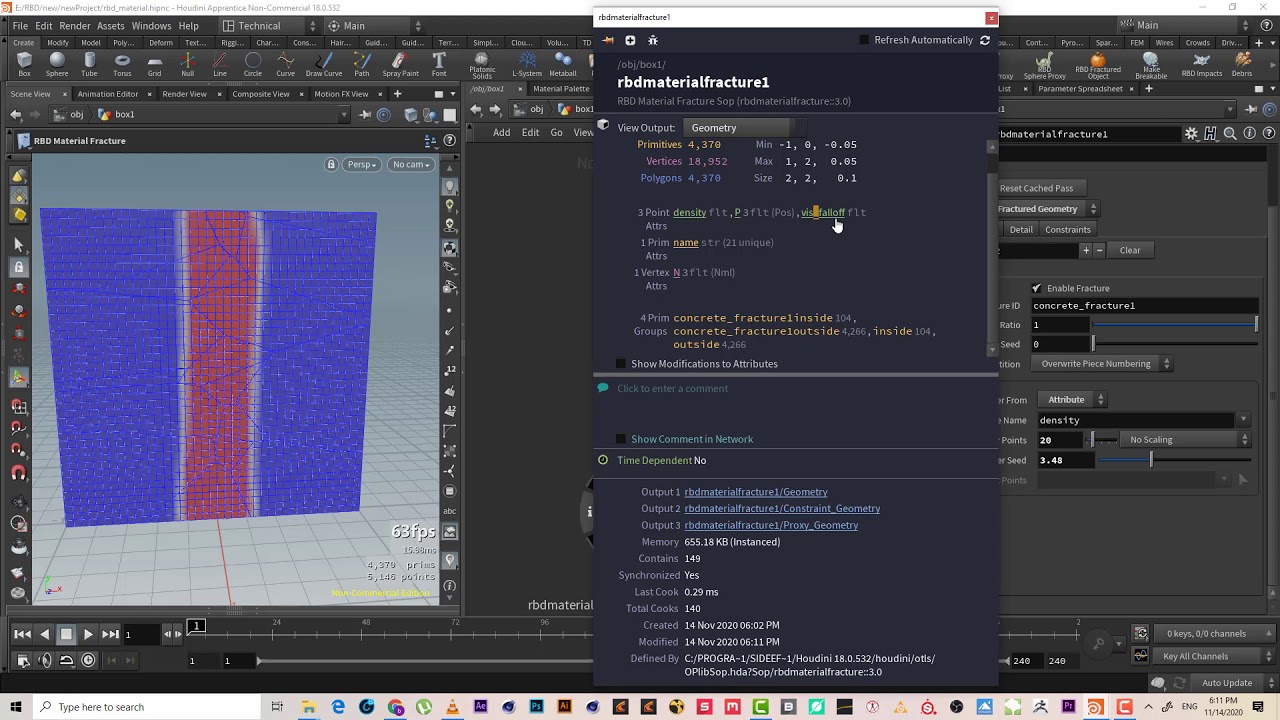The width and height of the screenshot is (1280, 720).
Task: Click the RBD Impacts shelf tool
Action: (1201, 66)
